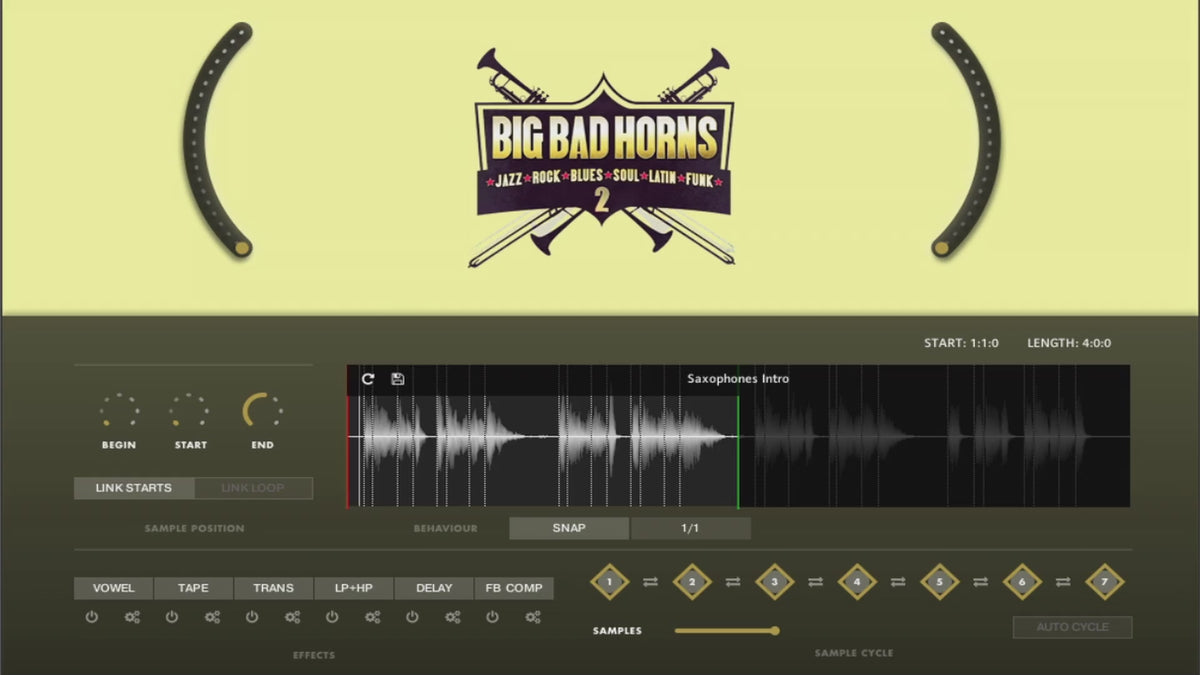Viewport: 1200px width, 675px height.
Task: Select the LP+HP effect tab
Action: coord(354,588)
